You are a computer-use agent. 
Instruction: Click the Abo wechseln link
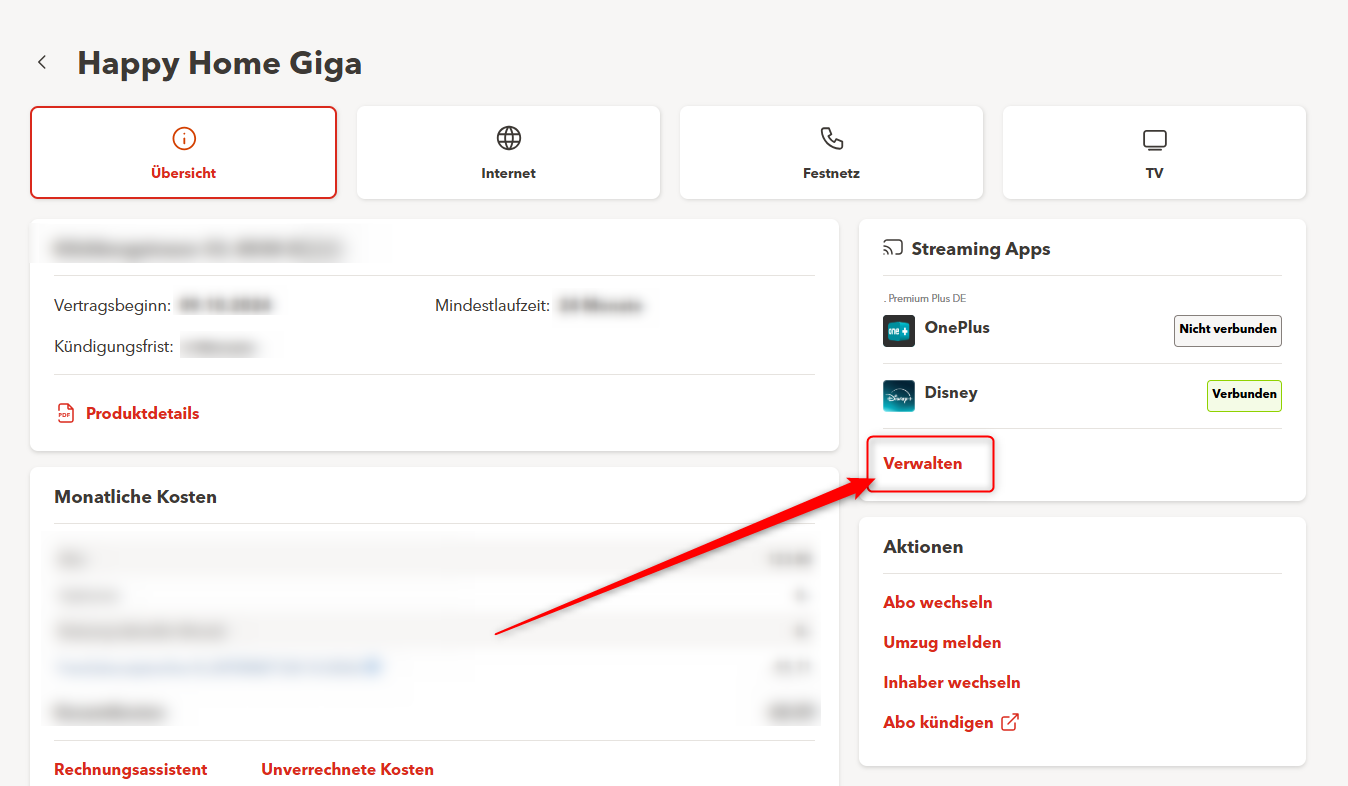click(x=937, y=602)
